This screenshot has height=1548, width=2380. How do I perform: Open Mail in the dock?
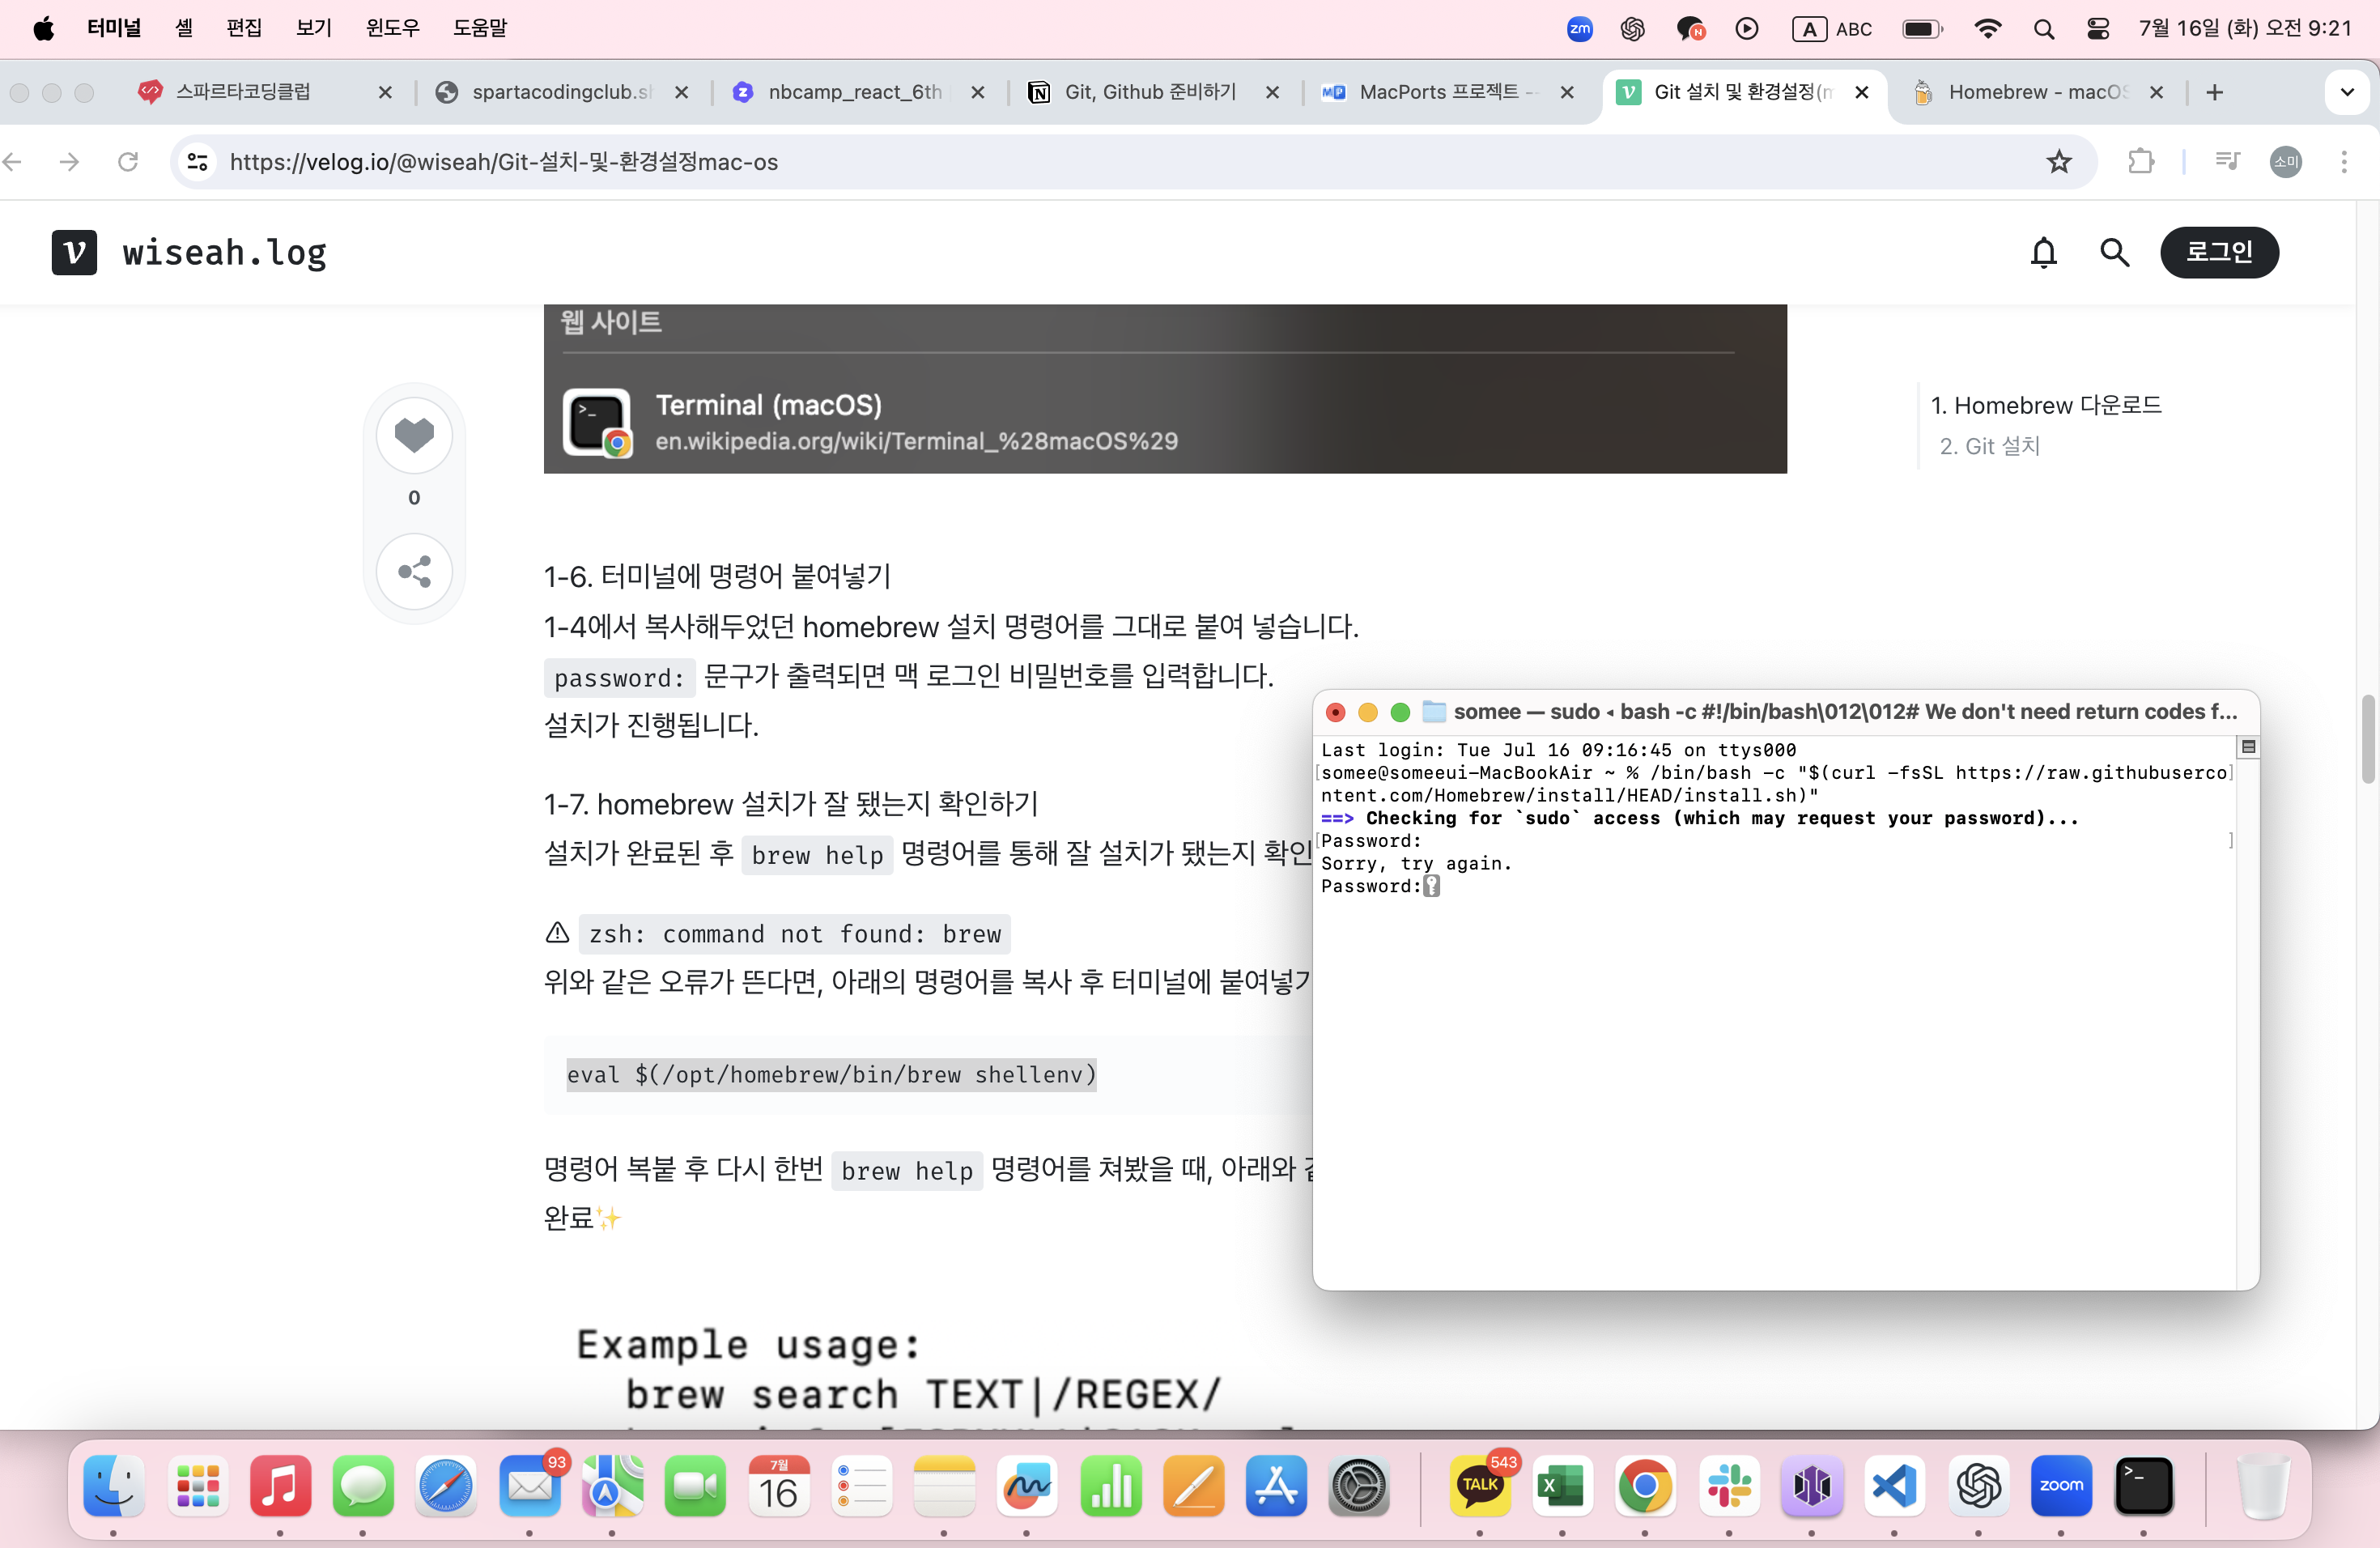(529, 1485)
